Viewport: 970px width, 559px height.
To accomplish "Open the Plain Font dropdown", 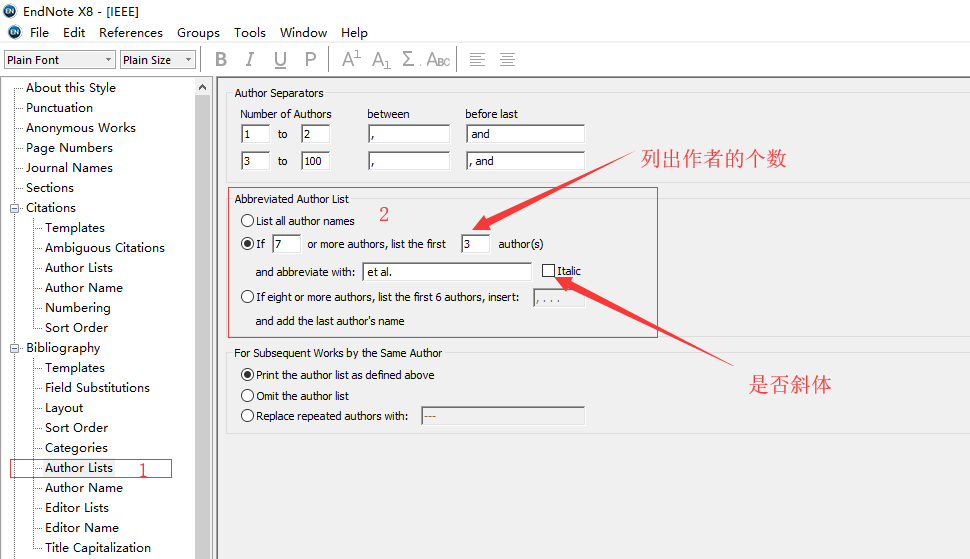I will [59, 60].
